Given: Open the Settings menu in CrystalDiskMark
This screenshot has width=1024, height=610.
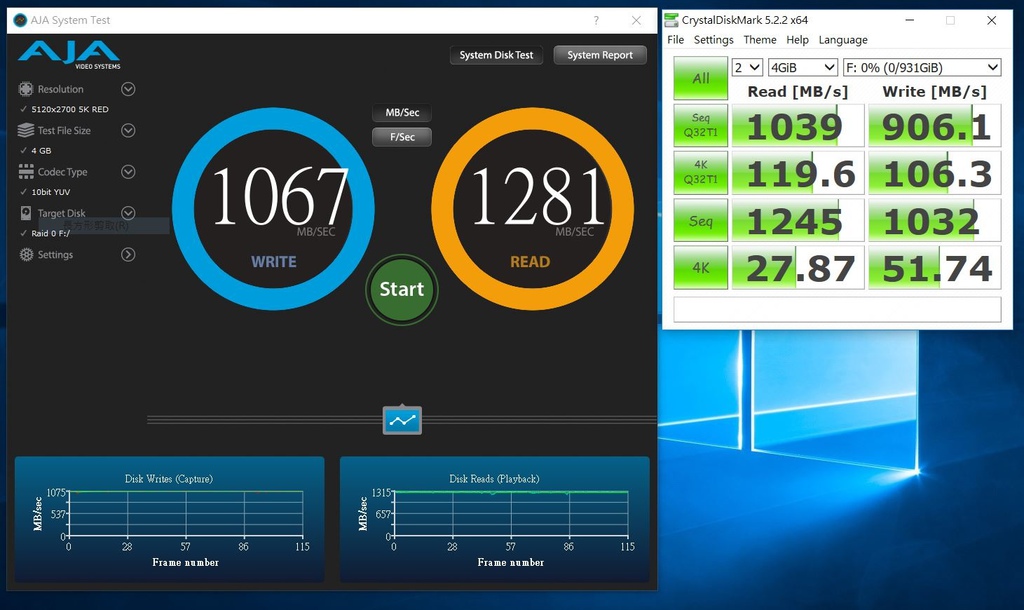Looking at the screenshot, I should pyautogui.click(x=713, y=40).
